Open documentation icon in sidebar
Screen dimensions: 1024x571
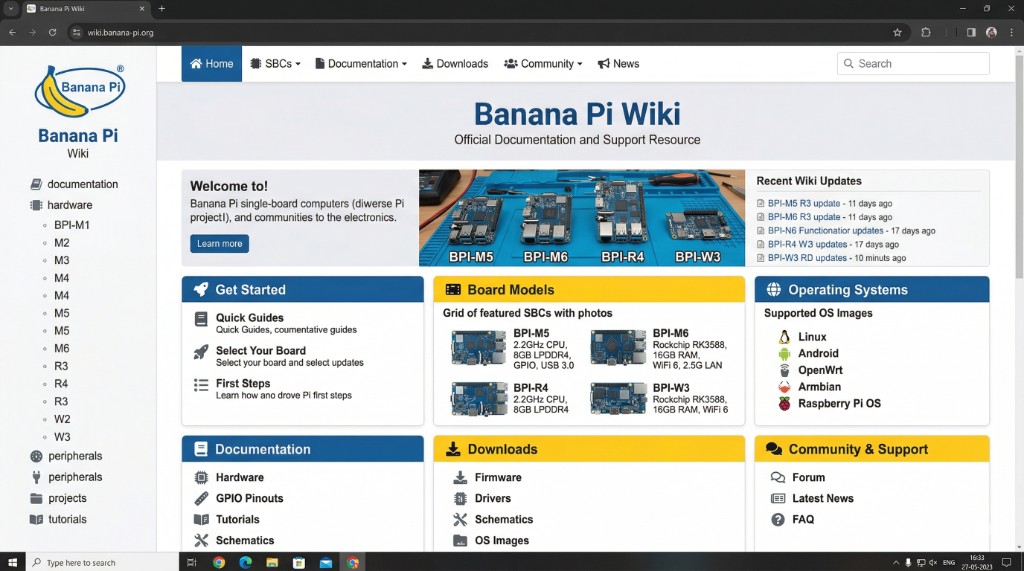pyautogui.click(x=37, y=184)
